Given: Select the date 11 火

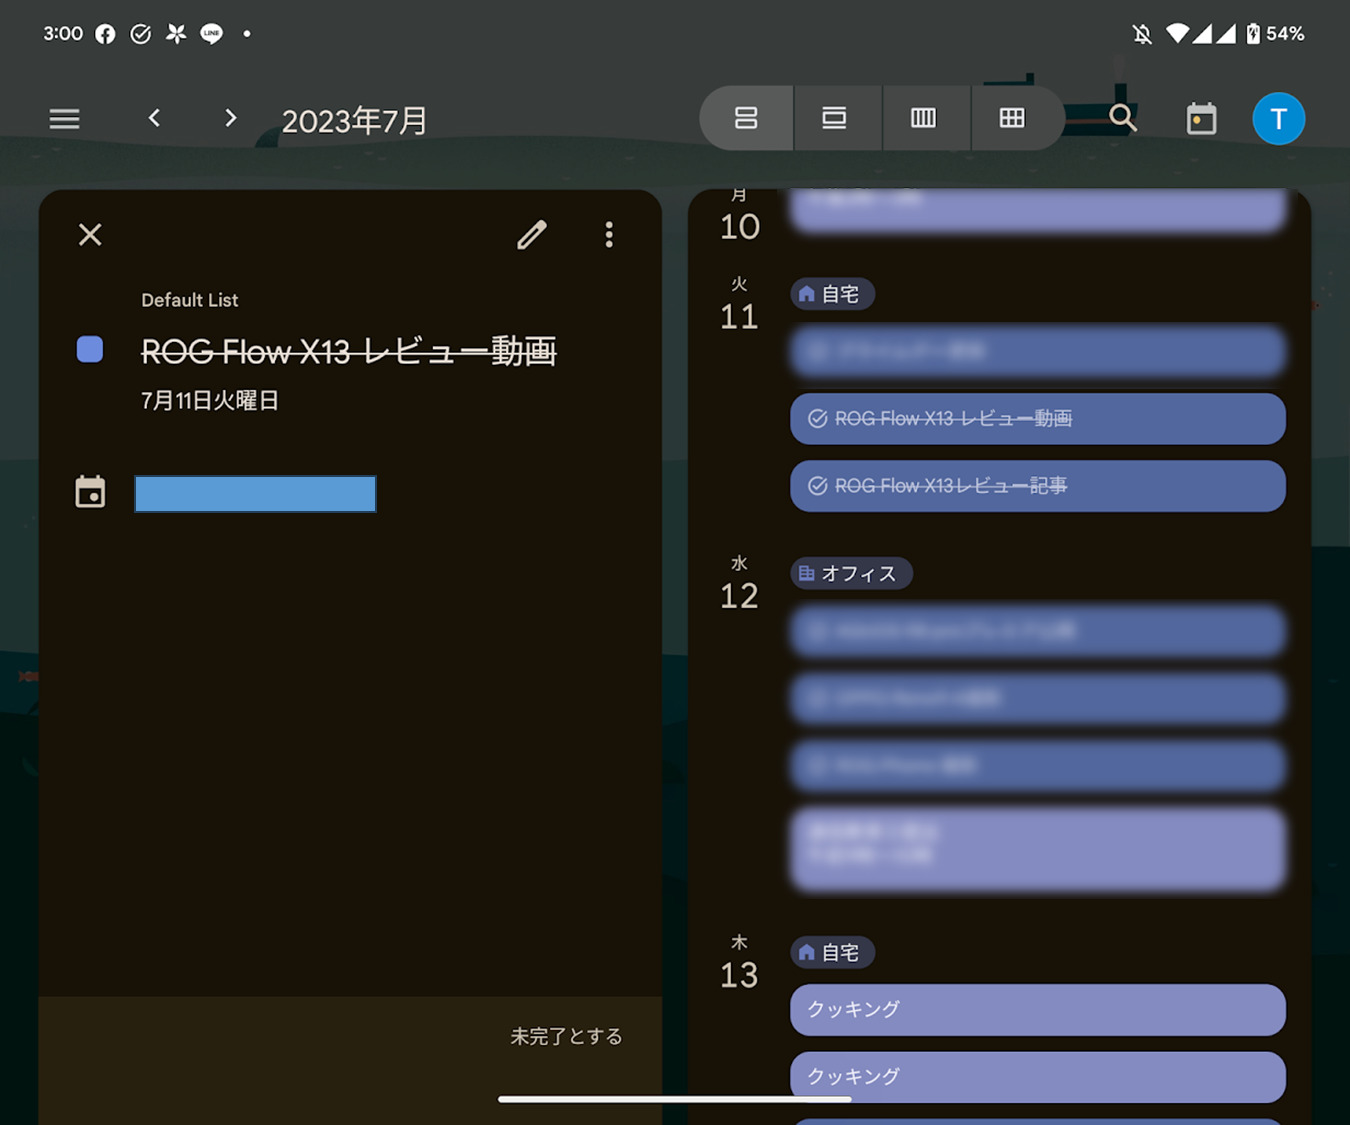Looking at the screenshot, I should (x=739, y=305).
